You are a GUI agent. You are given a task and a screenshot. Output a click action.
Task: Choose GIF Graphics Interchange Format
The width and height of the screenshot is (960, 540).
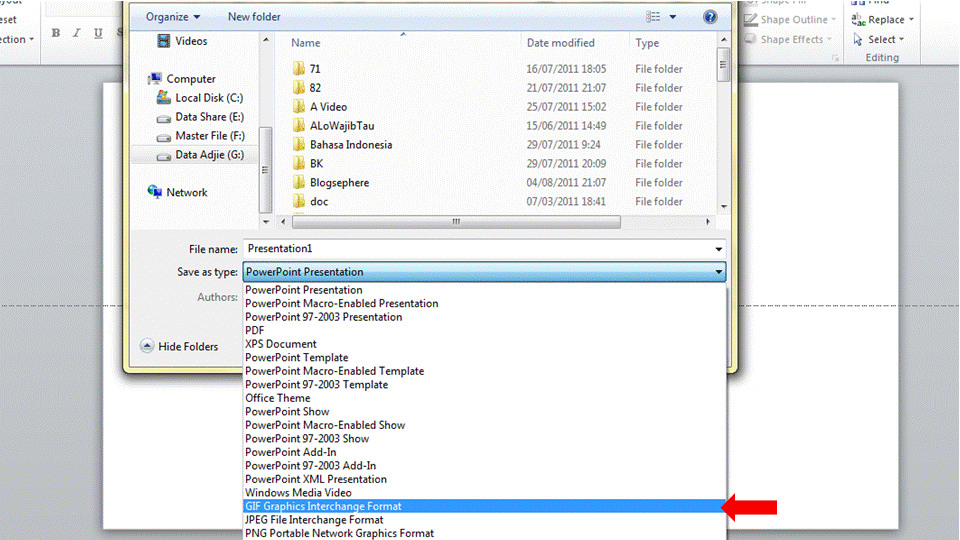[484, 506]
